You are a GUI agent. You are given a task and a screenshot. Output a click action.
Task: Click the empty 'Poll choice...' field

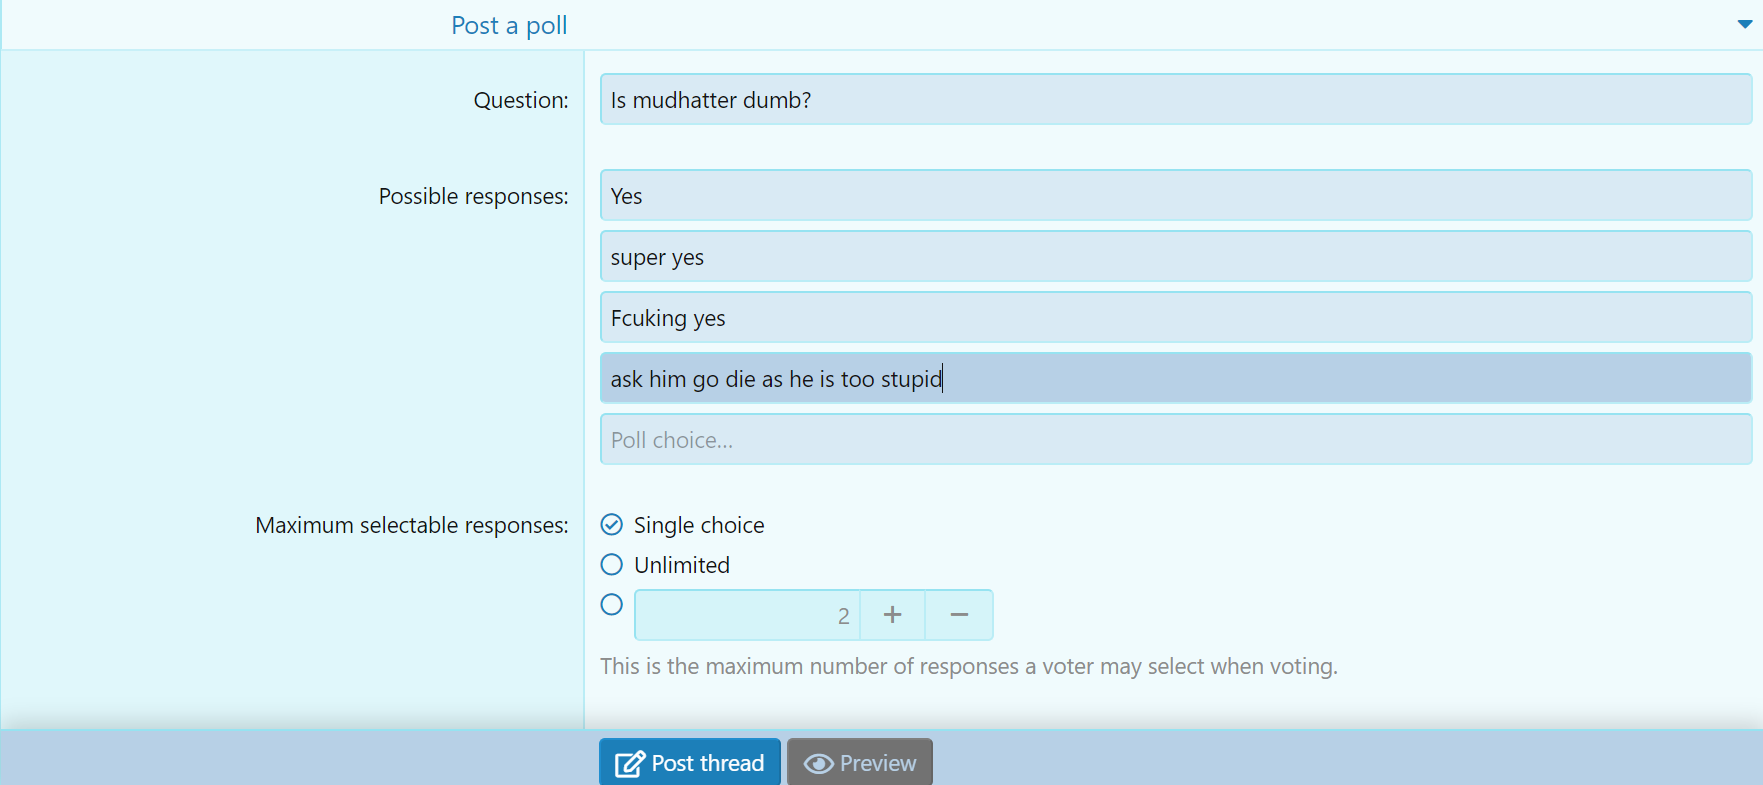[1176, 439]
